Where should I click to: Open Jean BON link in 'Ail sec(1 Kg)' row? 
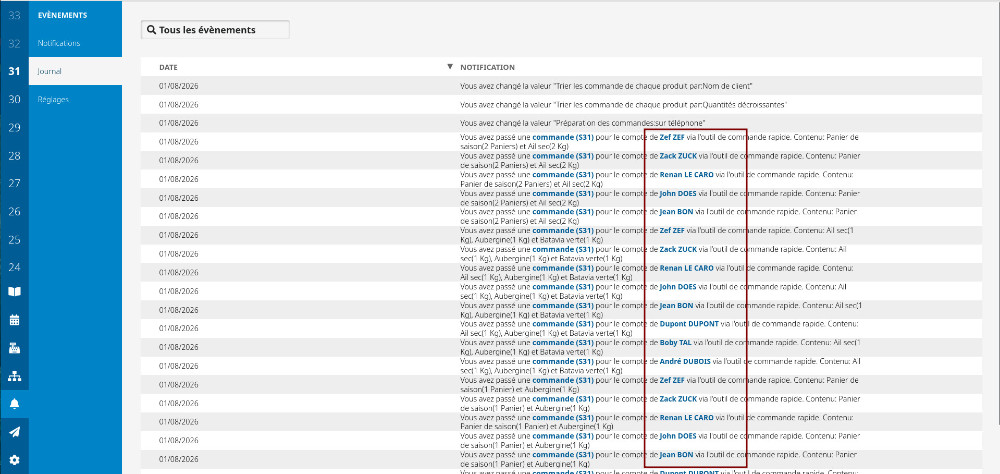click(676, 306)
